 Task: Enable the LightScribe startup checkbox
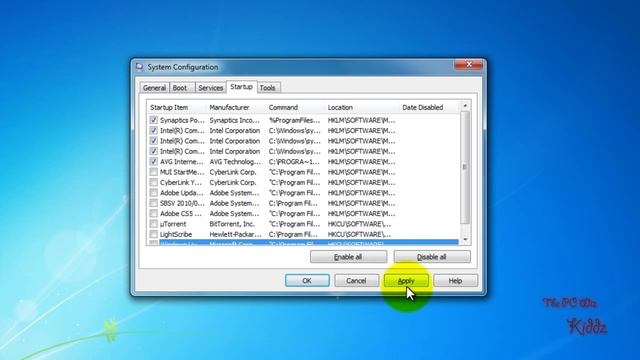[153, 234]
